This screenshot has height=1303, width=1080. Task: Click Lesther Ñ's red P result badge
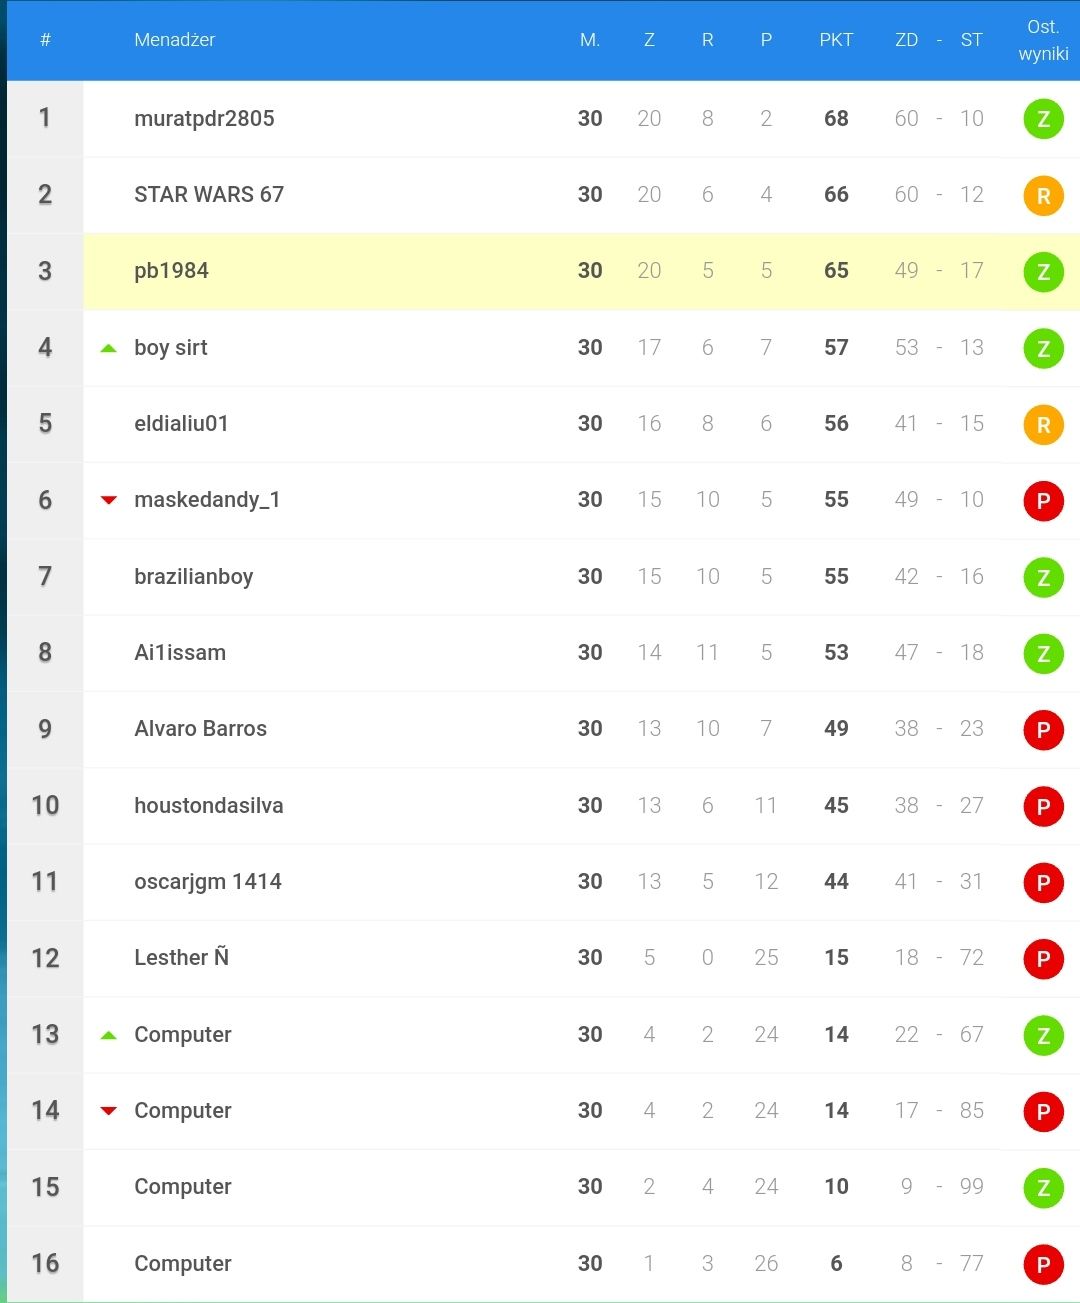point(1043,959)
